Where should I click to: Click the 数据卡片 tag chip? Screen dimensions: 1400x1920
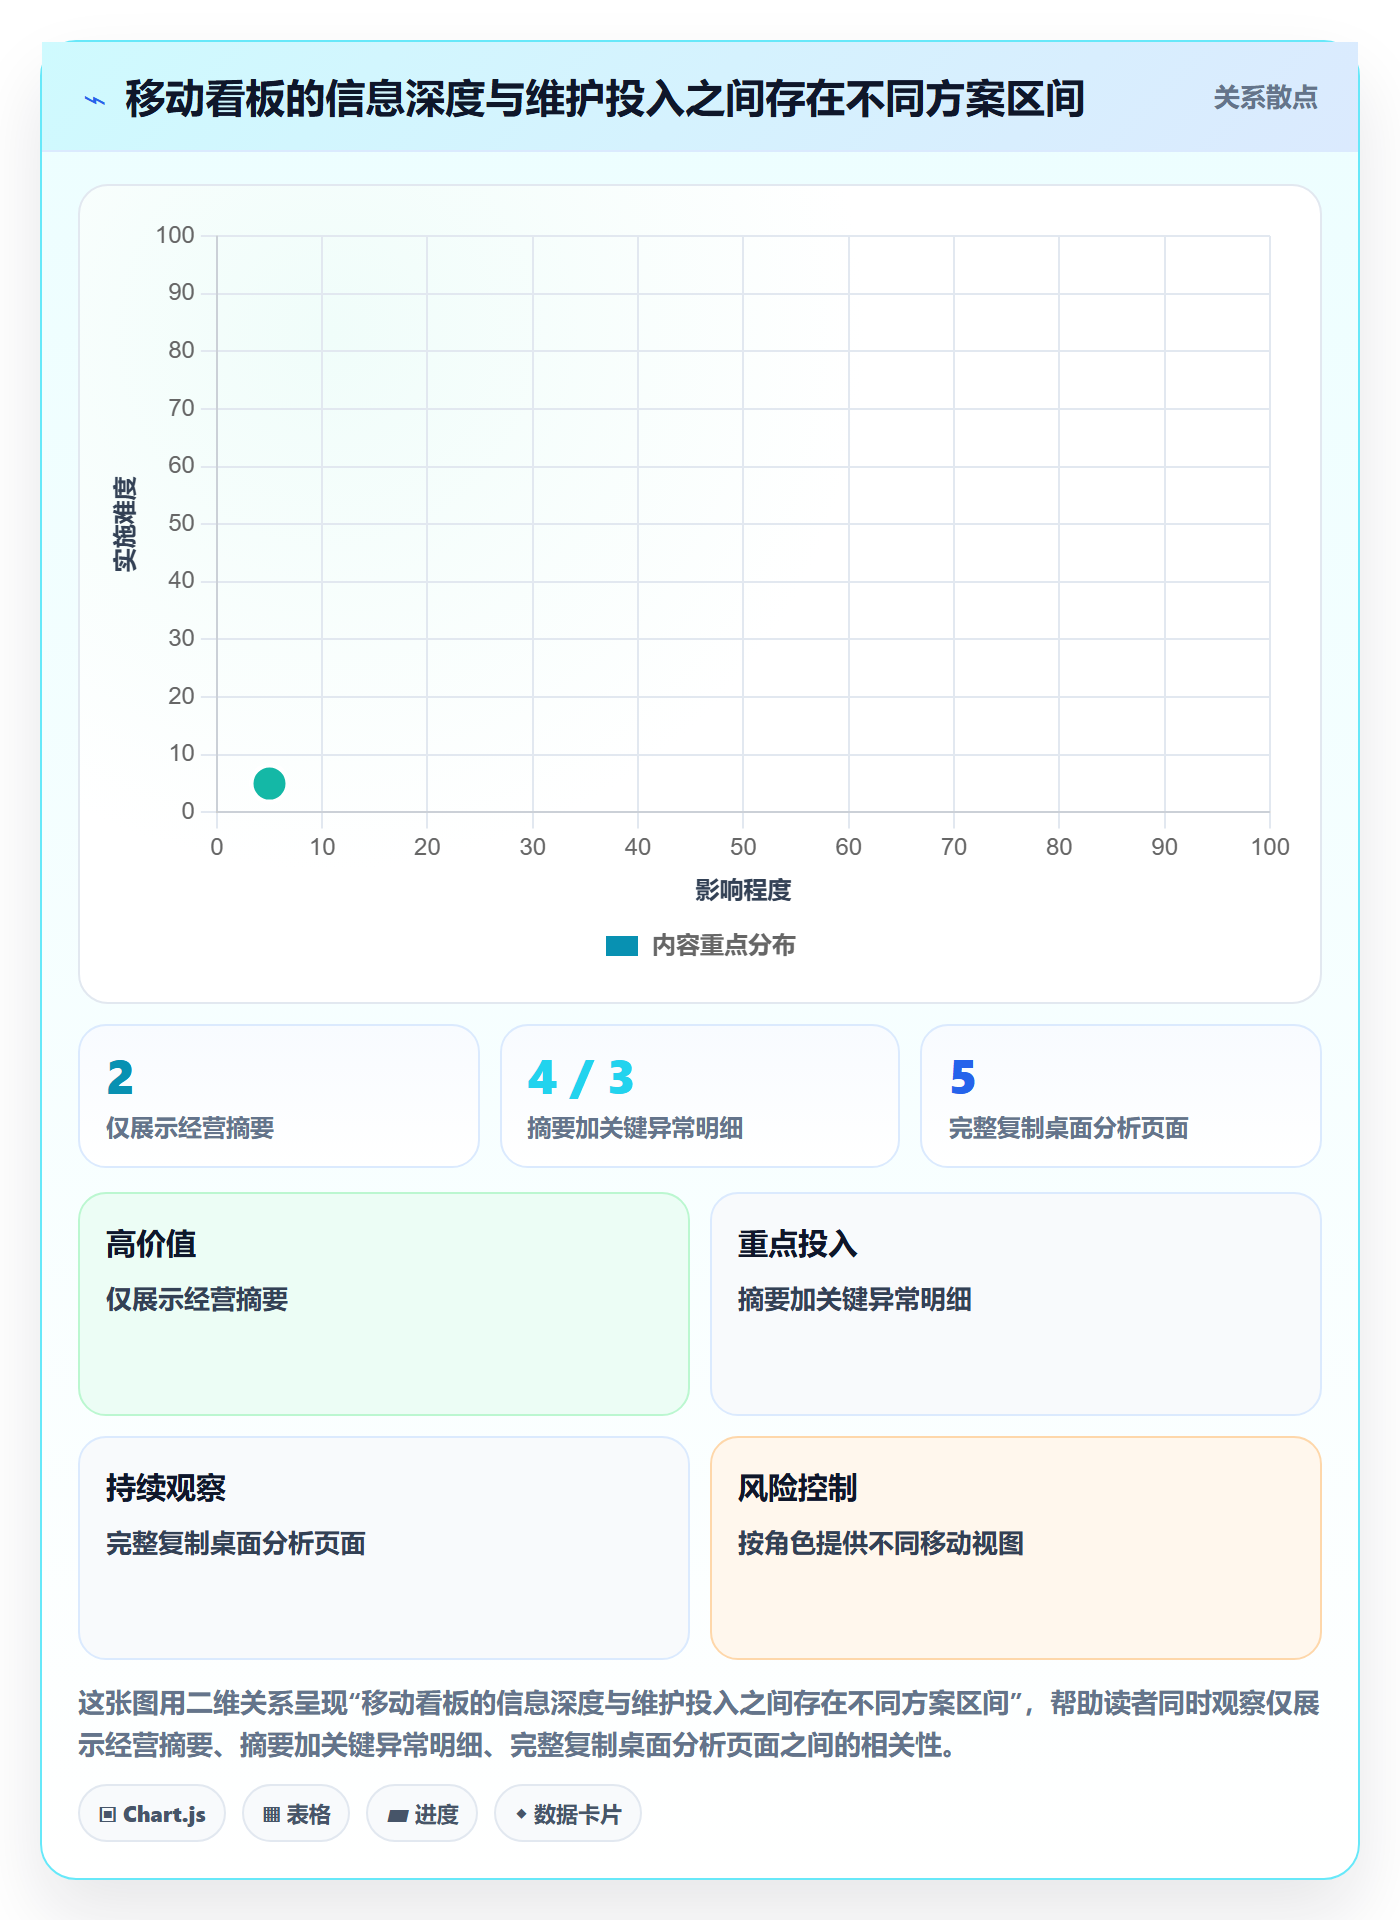568,1814
